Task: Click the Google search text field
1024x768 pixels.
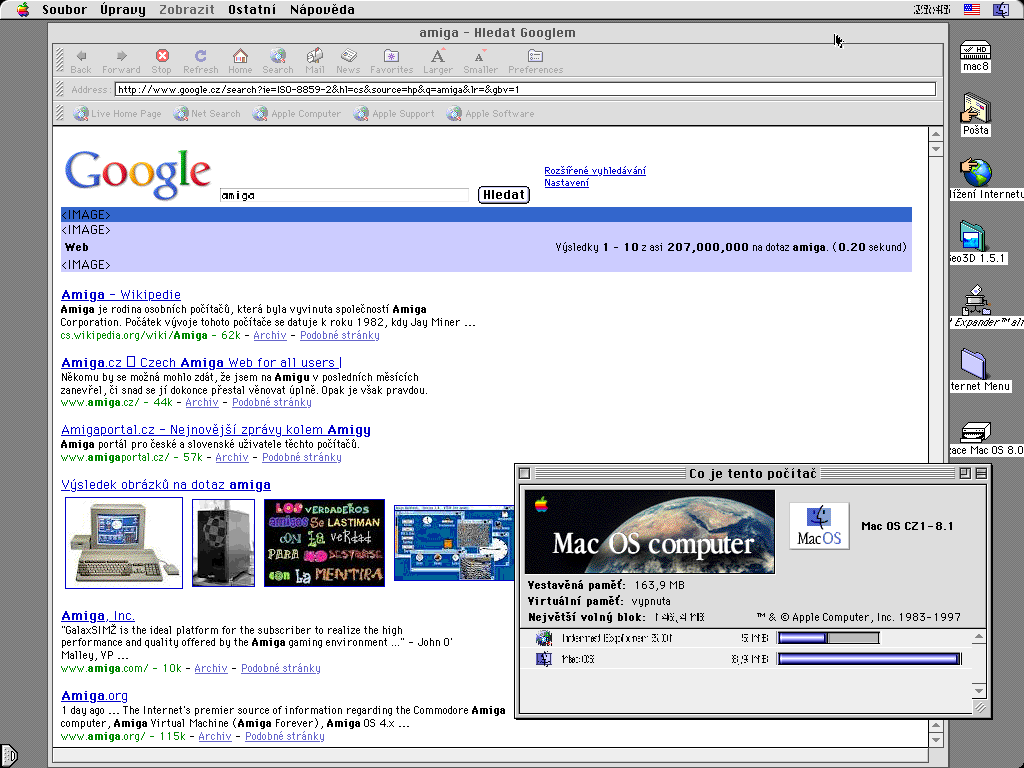Action: [344, 195]
